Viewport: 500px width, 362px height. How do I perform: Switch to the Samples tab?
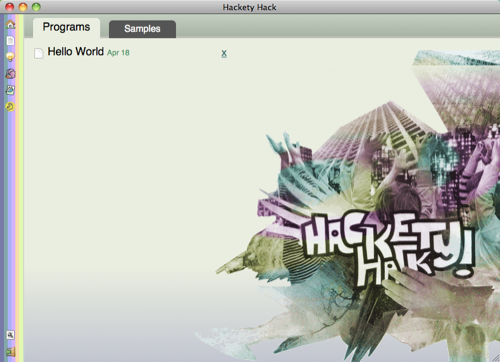pyautogui.click(x=142, y=29)
